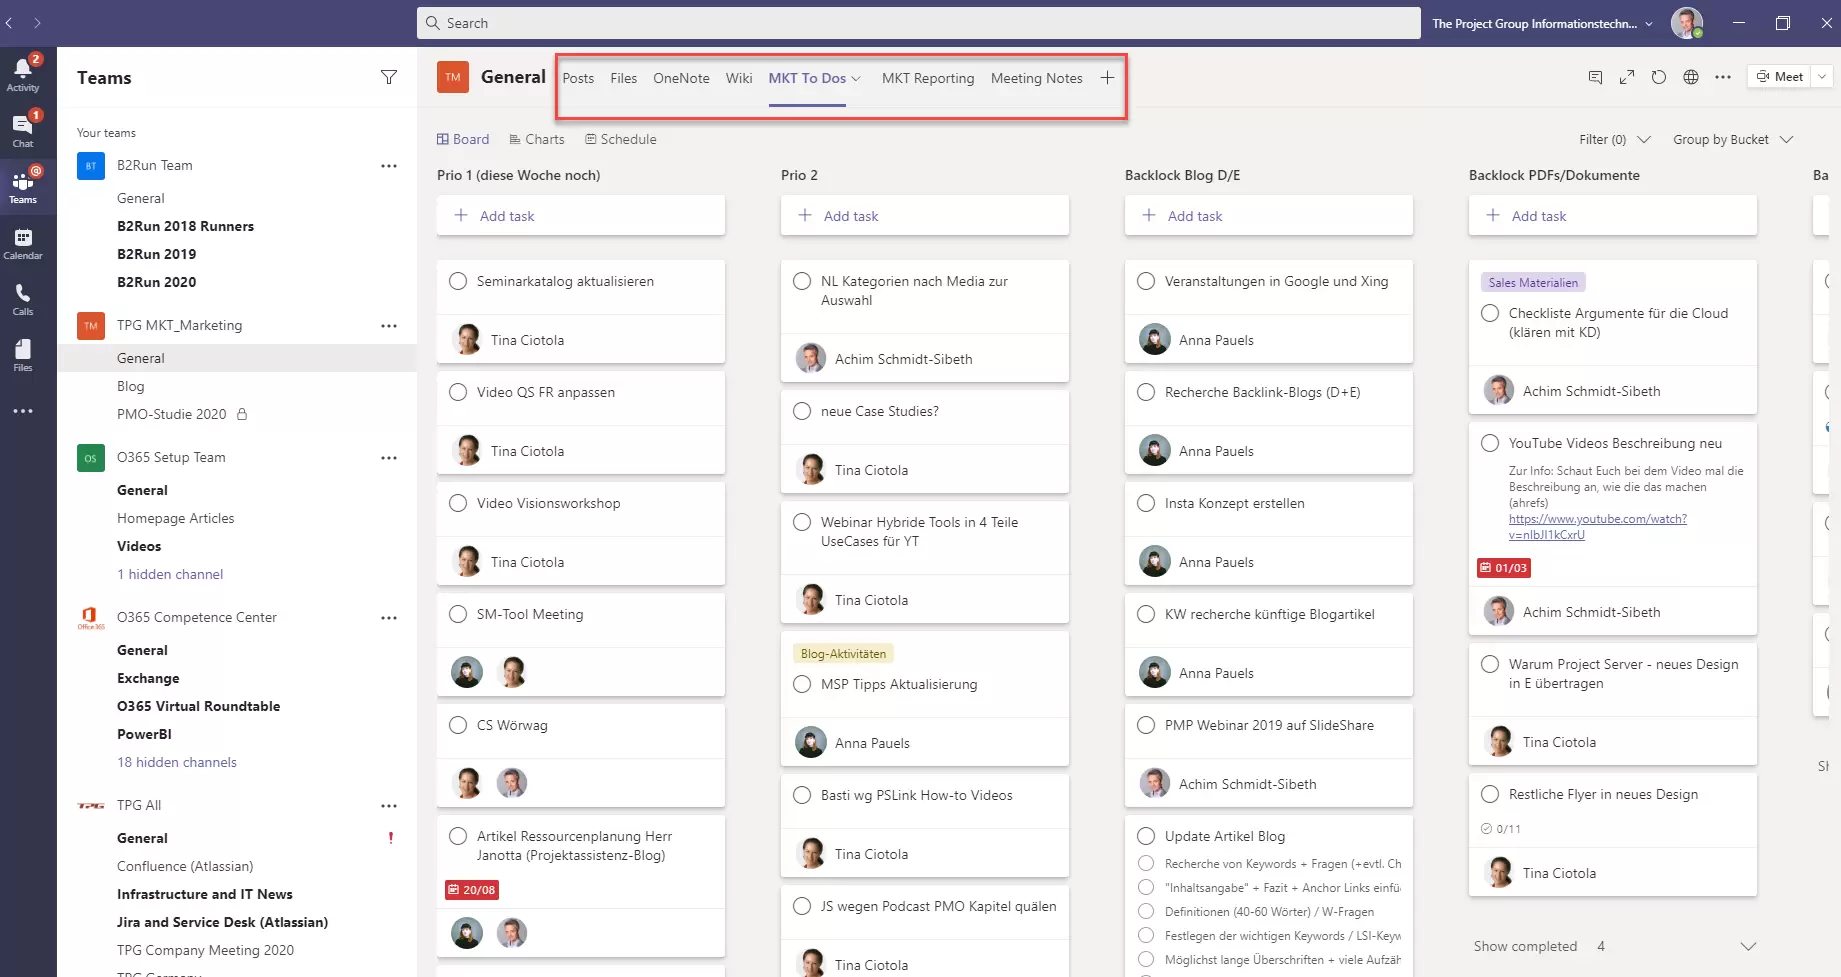Viewport: 1841px width, 977px height.
Task: Click the filter teams funnel icon
Action: pyautogui.click(x=389, y=77)
